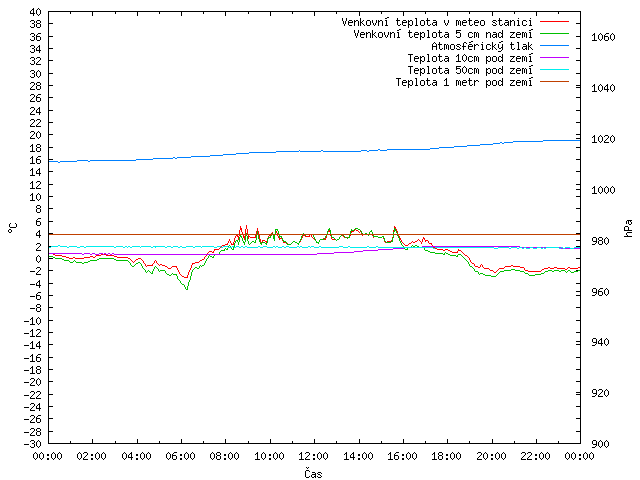This screenshot has width=640, height=480.
Task: Click the '40' temperature axis label
Action: coord(36,12)
